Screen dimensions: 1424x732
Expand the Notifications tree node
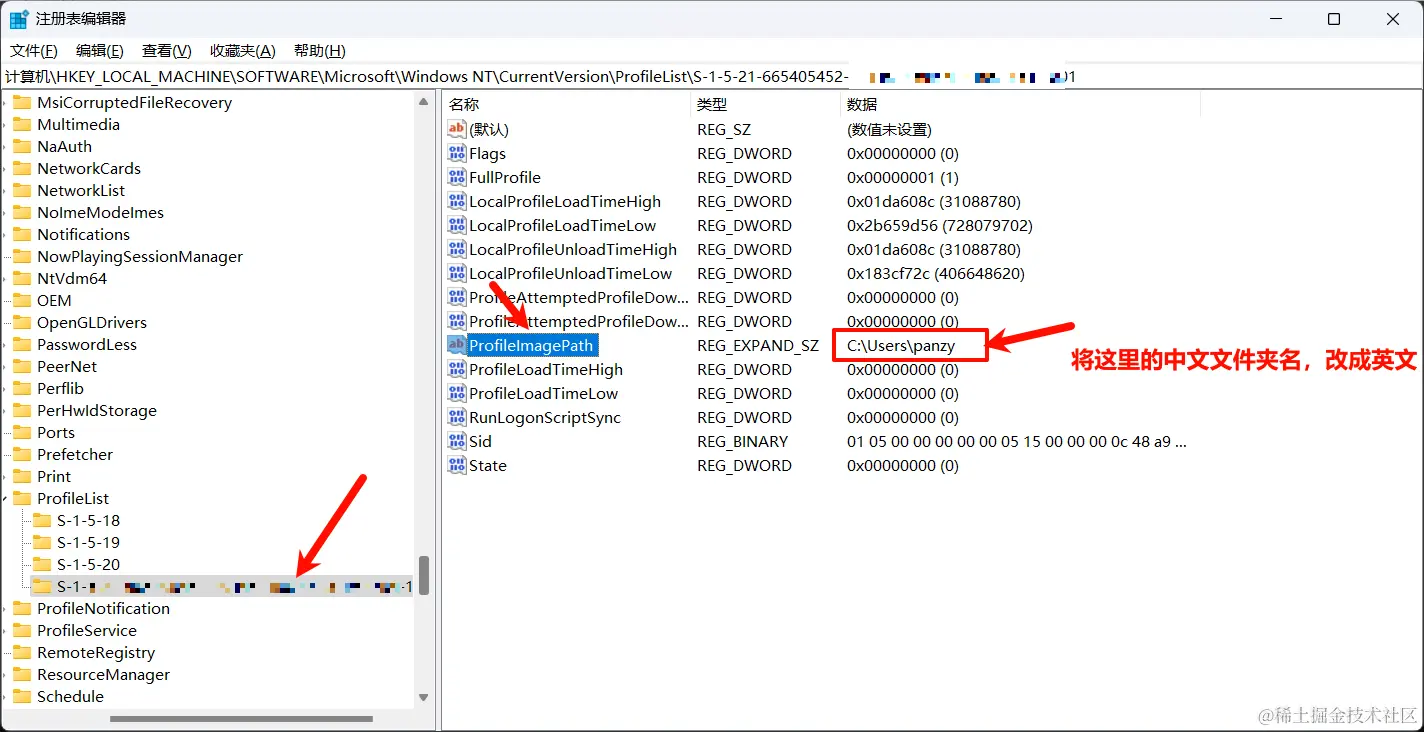tap(5, 234)
